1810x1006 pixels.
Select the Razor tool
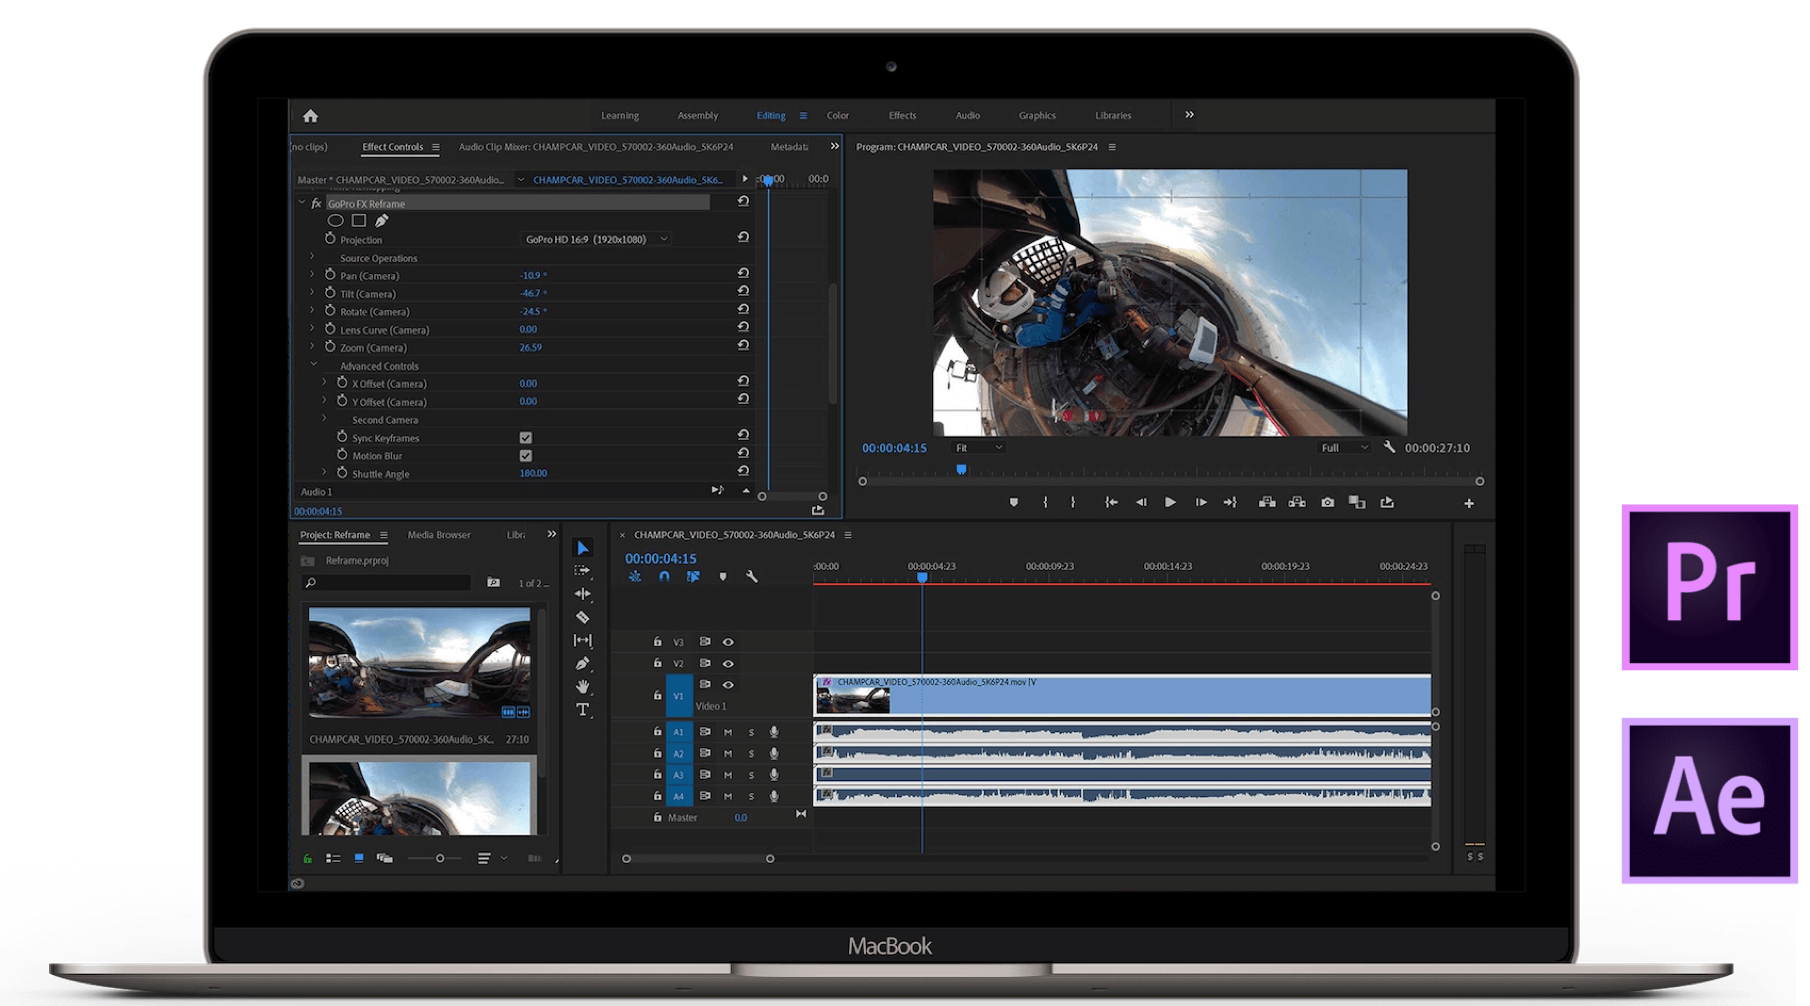584,617
